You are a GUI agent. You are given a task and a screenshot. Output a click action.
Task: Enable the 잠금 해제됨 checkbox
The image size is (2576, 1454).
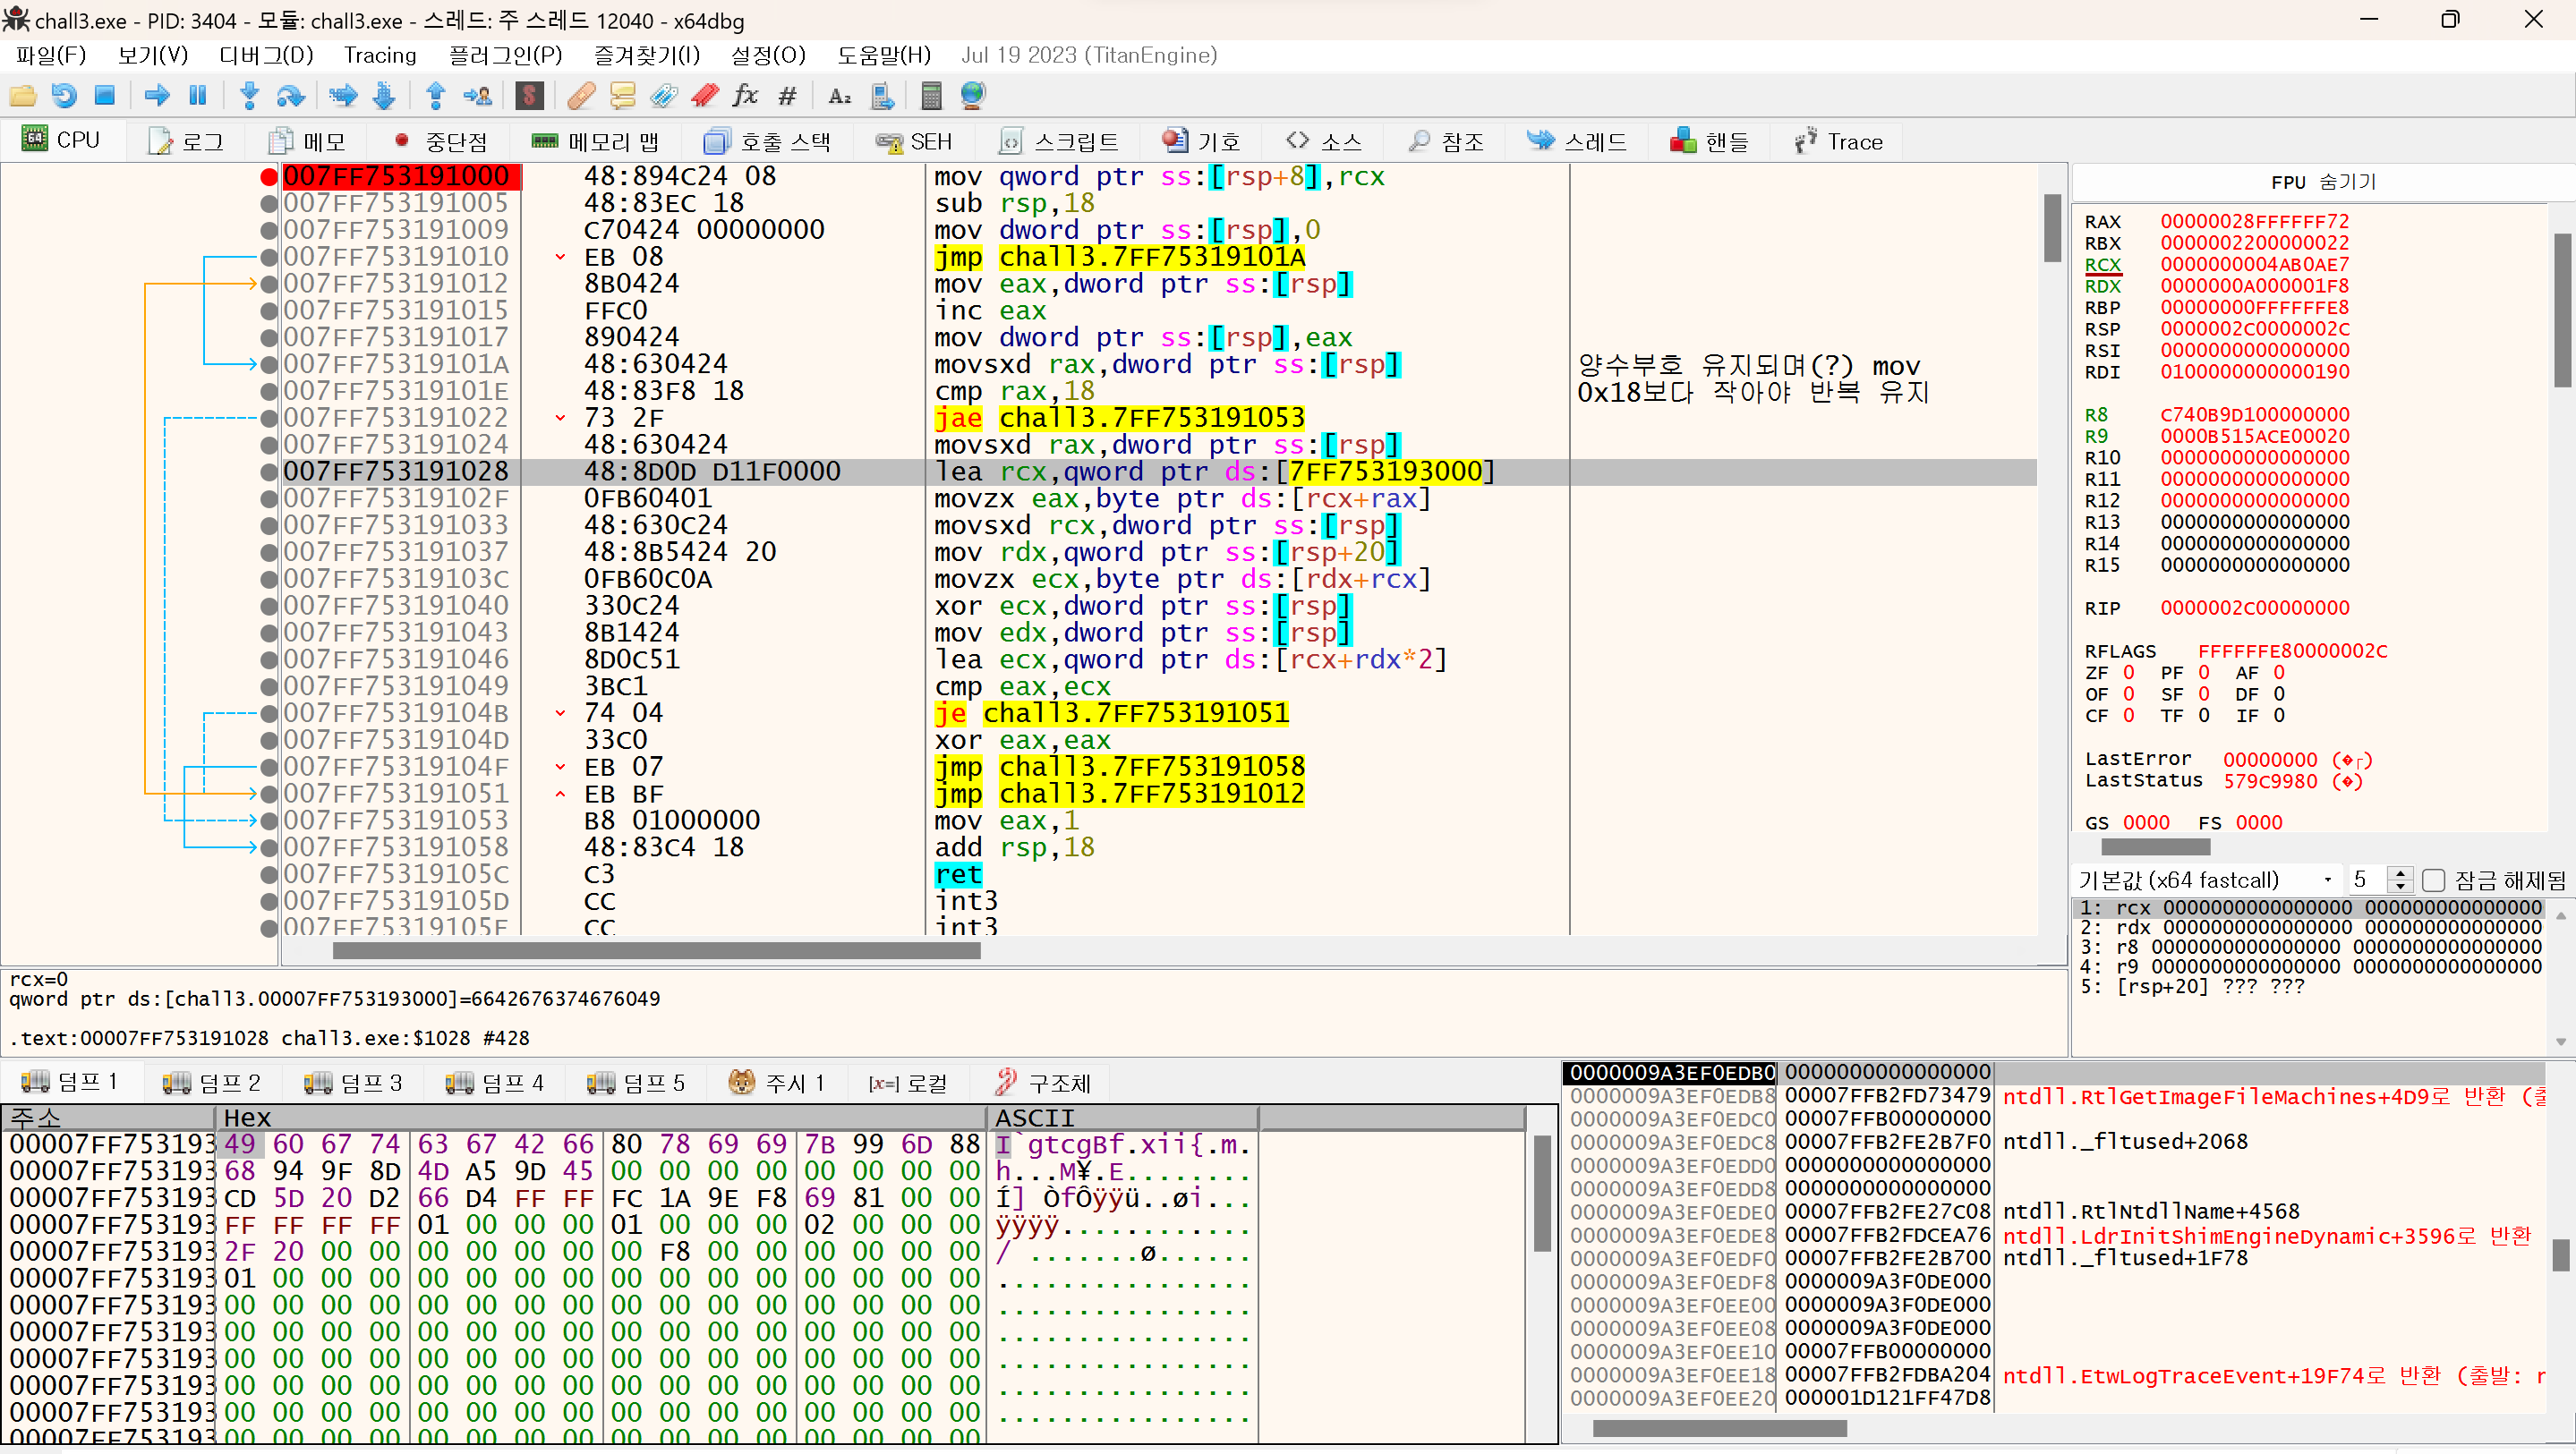tap(2434, 880)
